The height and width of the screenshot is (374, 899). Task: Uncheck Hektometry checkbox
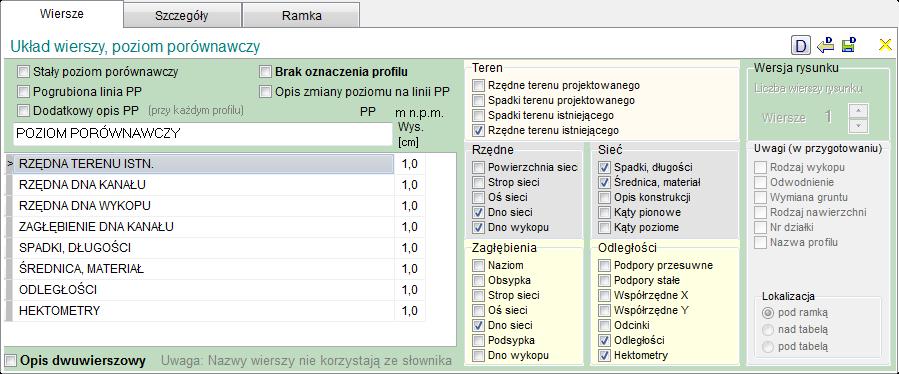(604, 355)
